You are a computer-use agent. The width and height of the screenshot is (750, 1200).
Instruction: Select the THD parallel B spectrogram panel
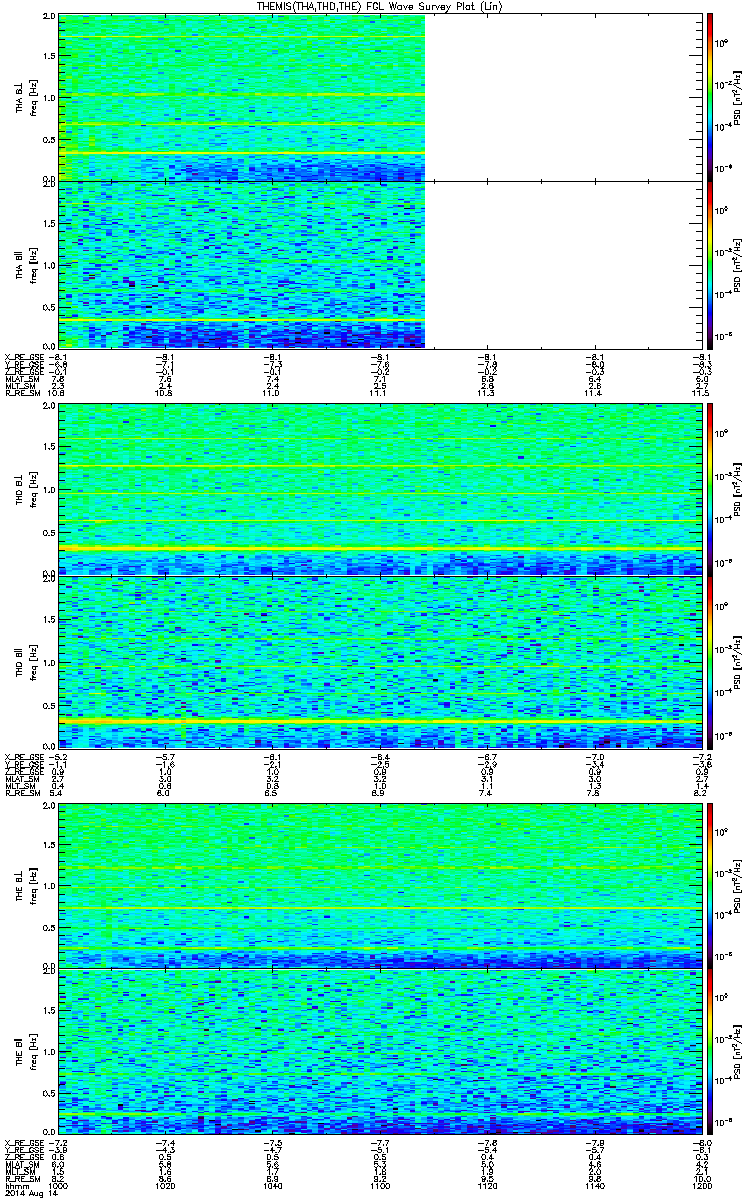(379, 661)
